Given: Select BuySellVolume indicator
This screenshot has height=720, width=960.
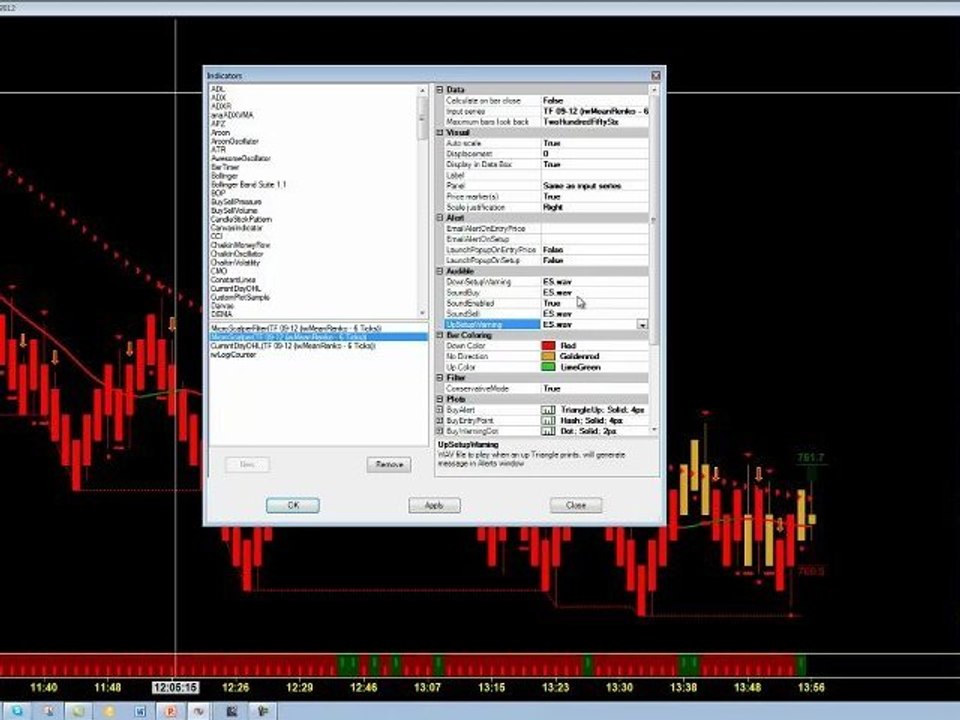Looking at the screenshot, I should click(x=234, y=210).
